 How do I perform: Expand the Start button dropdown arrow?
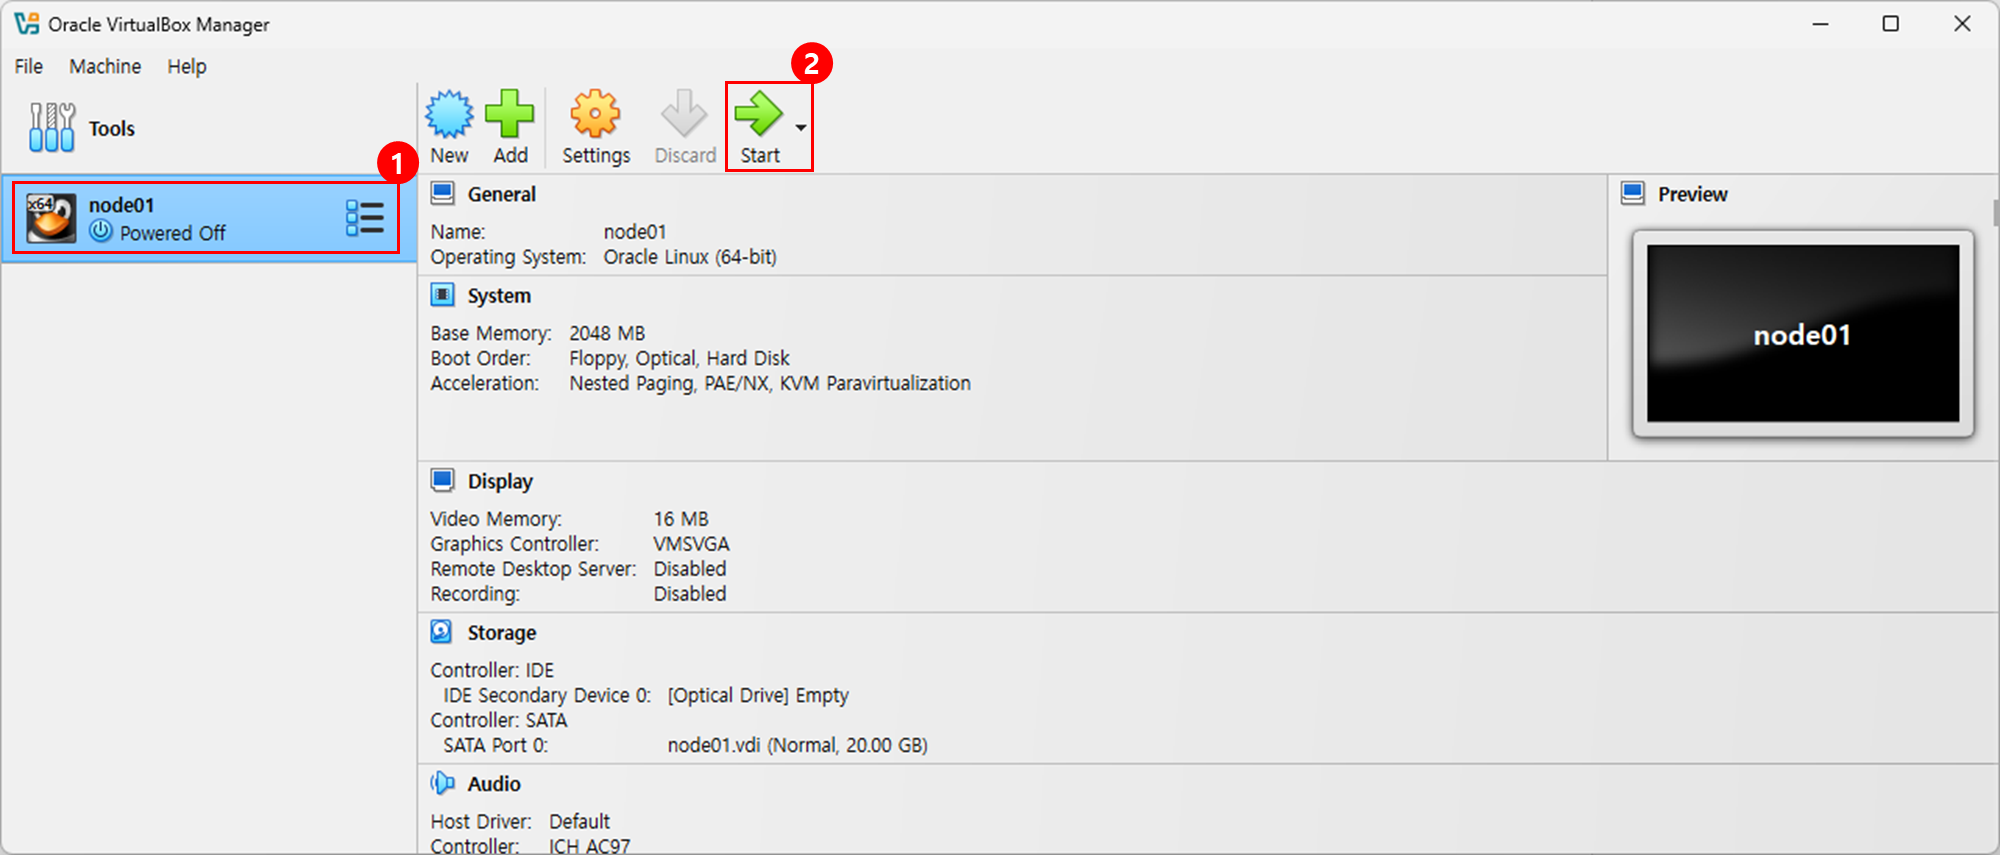pos(801,128)
